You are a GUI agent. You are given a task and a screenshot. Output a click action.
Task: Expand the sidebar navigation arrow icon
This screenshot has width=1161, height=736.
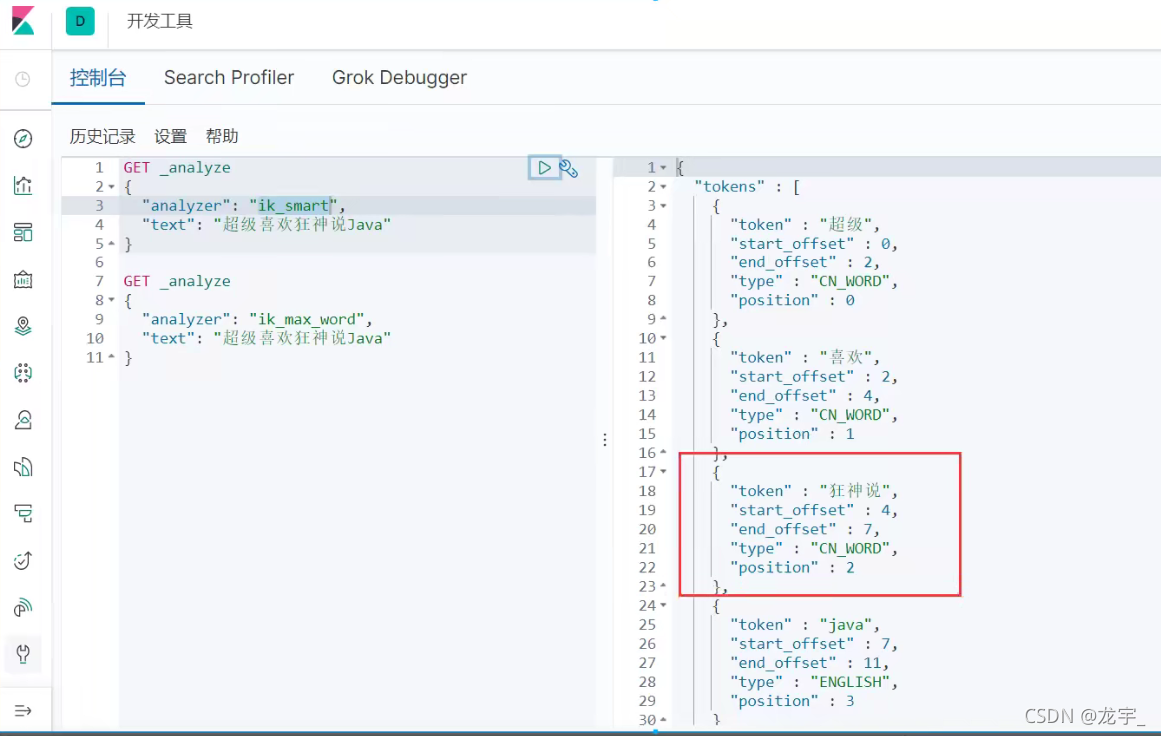pos(23,711)
